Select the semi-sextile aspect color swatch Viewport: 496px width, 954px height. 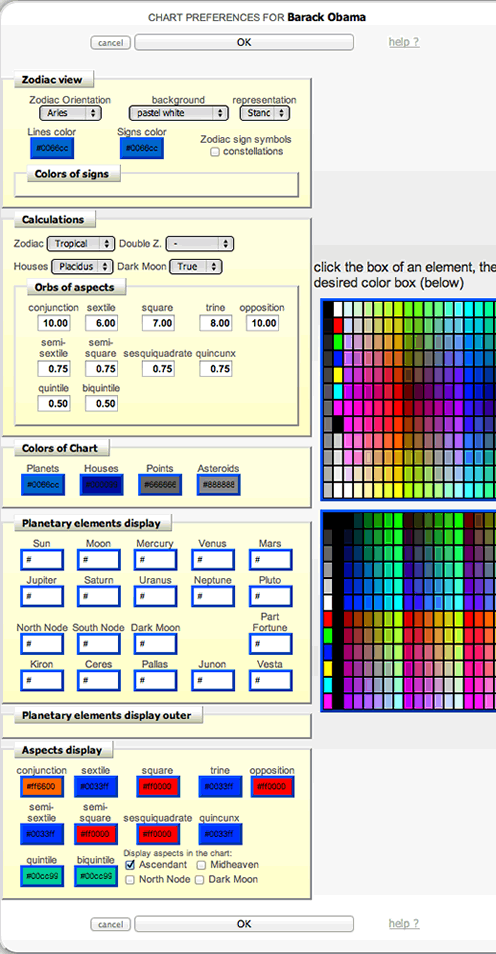(41, 834)
